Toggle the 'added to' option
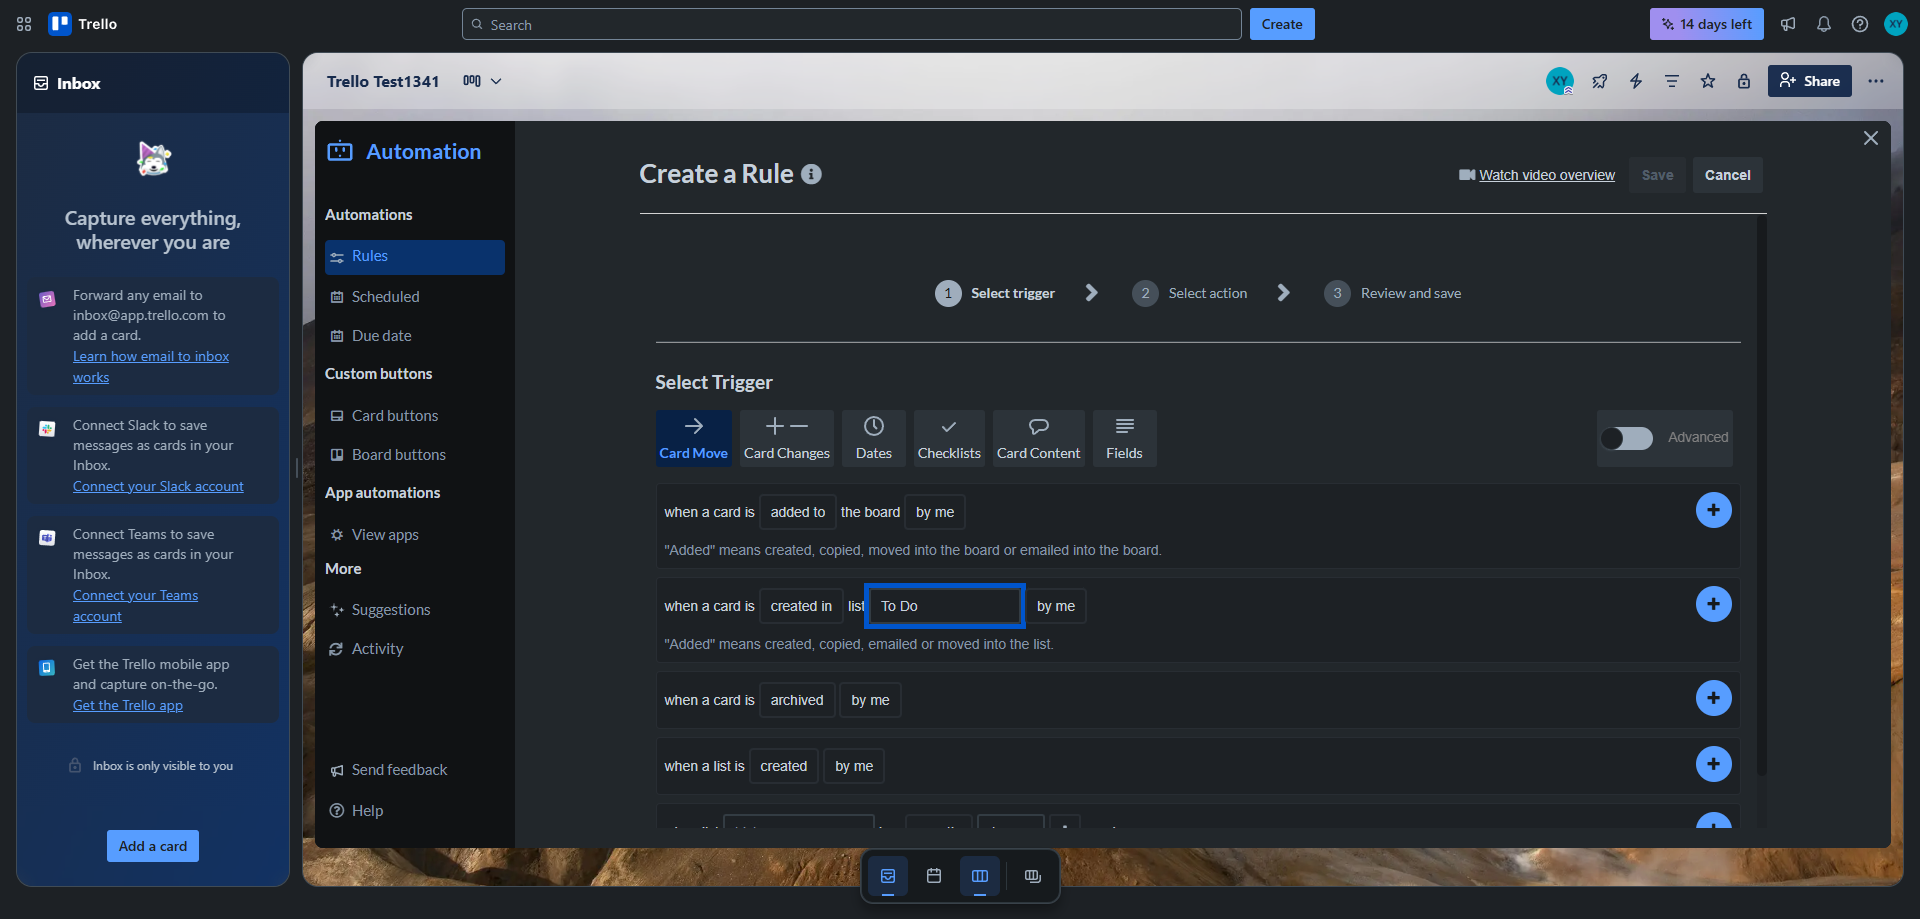The image size is (1920, 919). point(798,512)
